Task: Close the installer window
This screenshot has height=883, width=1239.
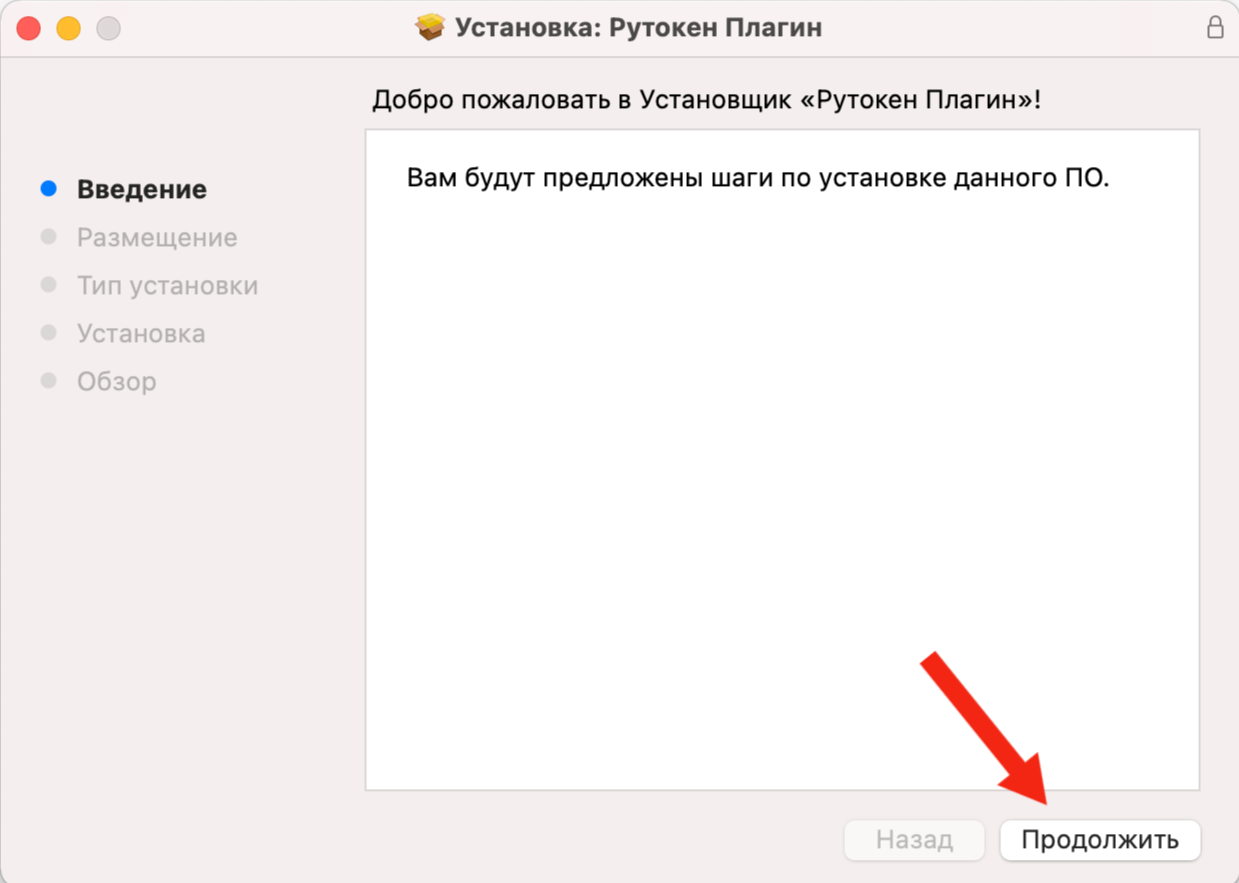Action: 29,28
